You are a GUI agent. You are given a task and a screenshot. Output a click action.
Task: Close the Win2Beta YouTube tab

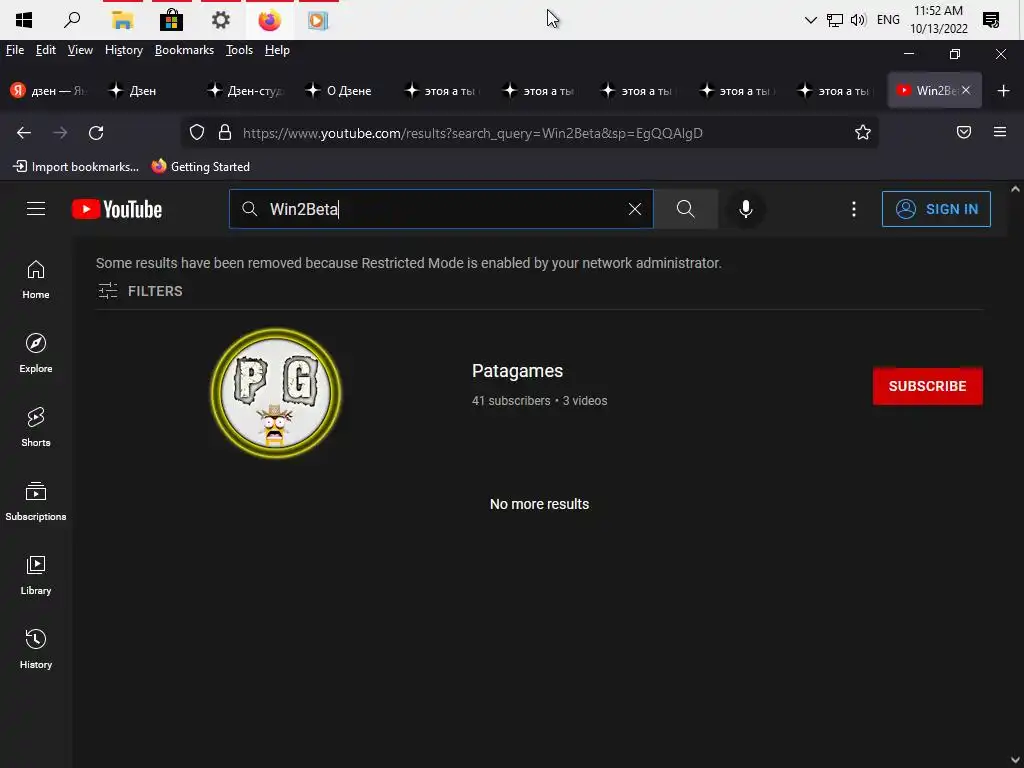(966, 90)
